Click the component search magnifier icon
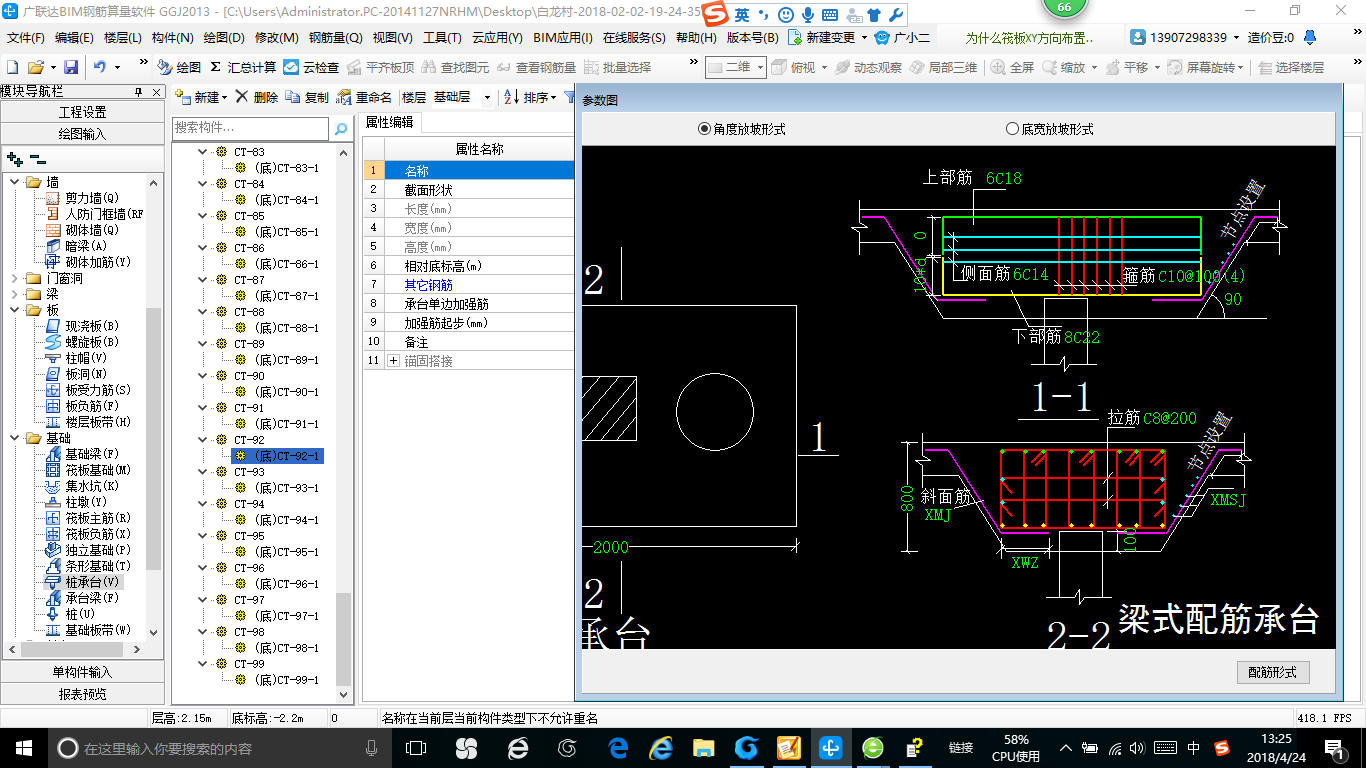 (341, 128)
